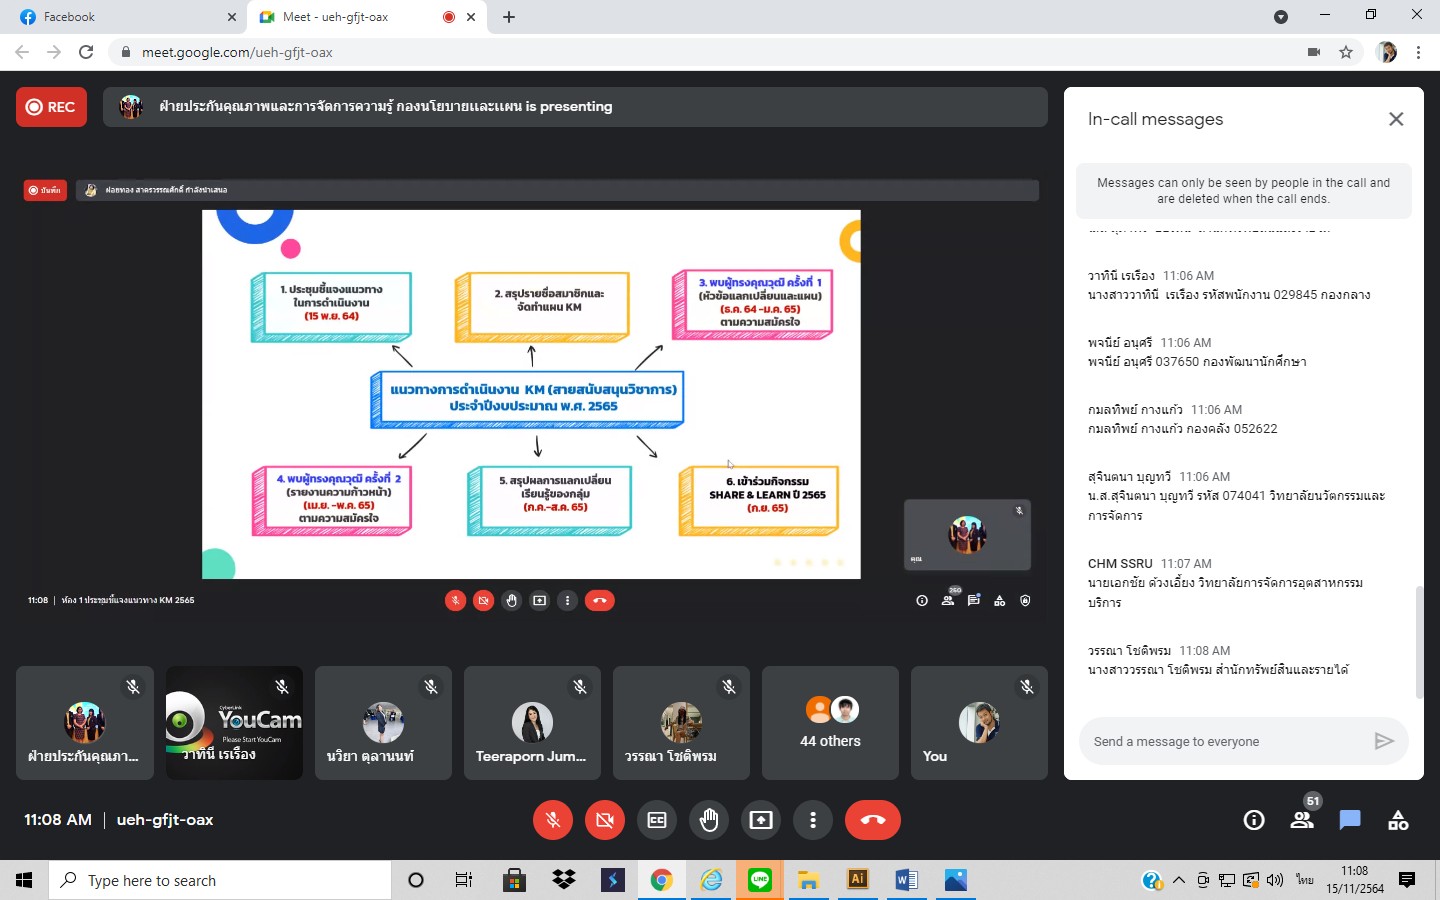Open the Activities icon
Screen dimensions: 1440x900
tap(1398, 820)
